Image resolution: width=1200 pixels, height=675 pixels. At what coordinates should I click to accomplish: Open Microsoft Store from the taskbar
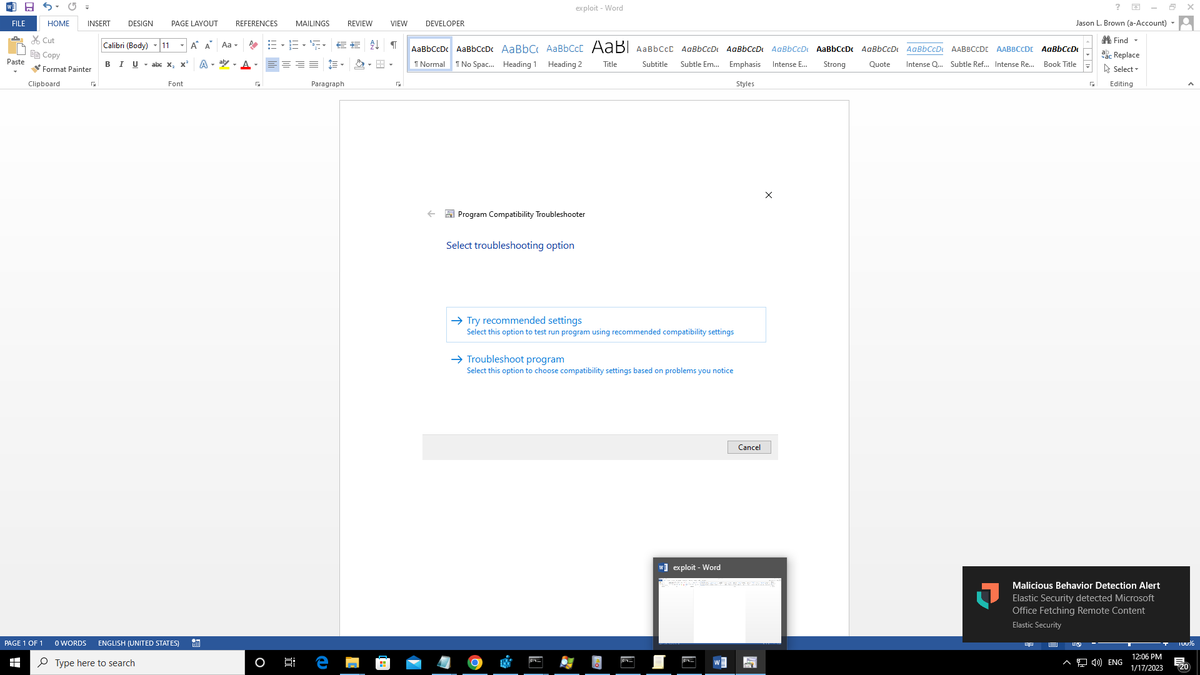point(382,662)
